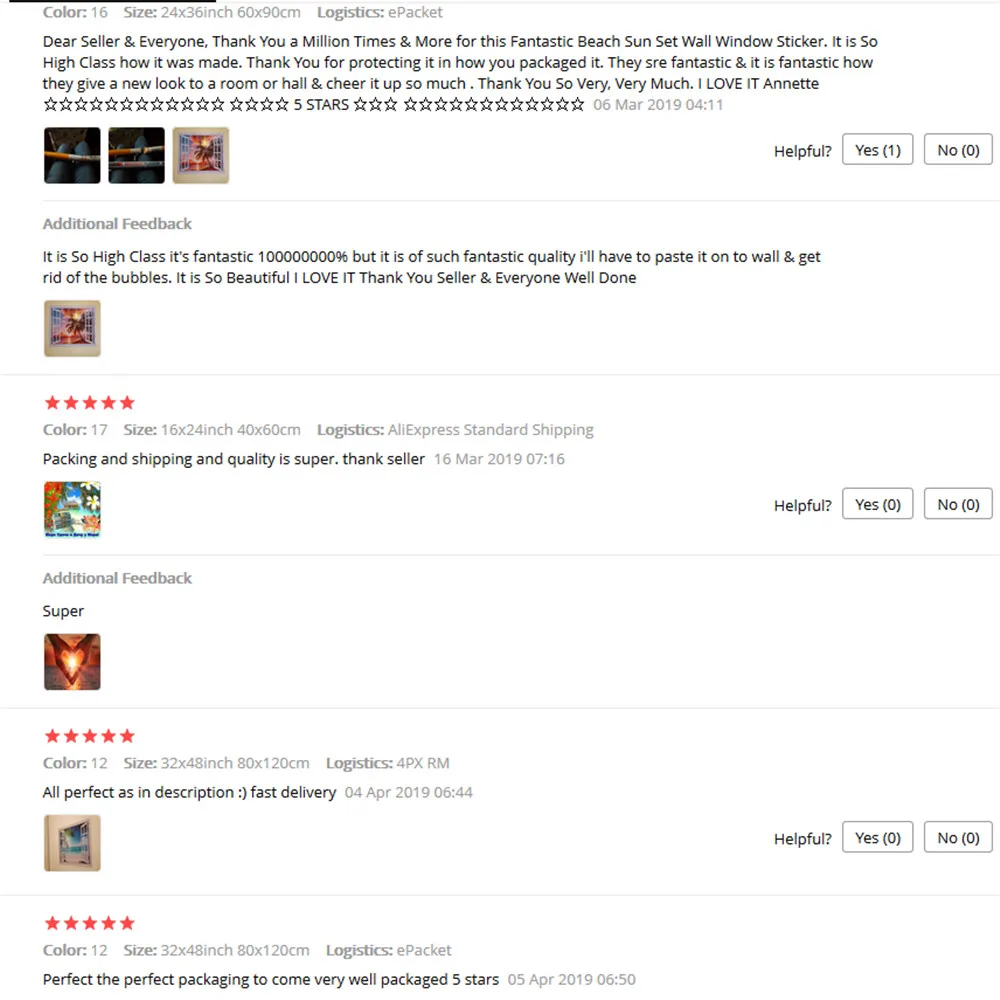The image size is (1000, 1000).
Task: Open first photo thumbnail in Annette's review
Action: 72,156
